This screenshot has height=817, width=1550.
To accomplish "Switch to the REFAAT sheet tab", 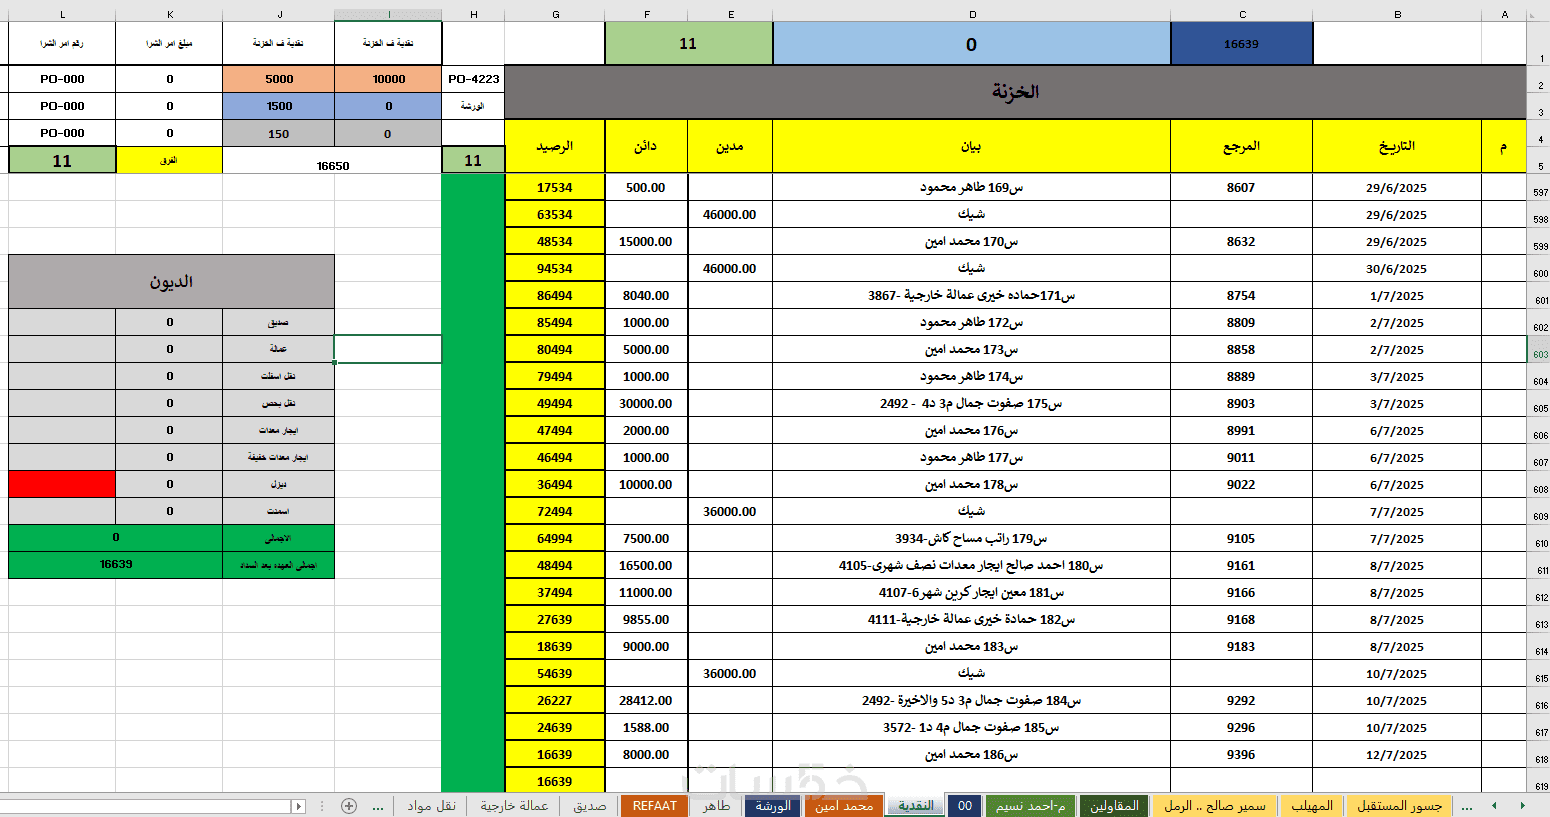I will (654, 806).
